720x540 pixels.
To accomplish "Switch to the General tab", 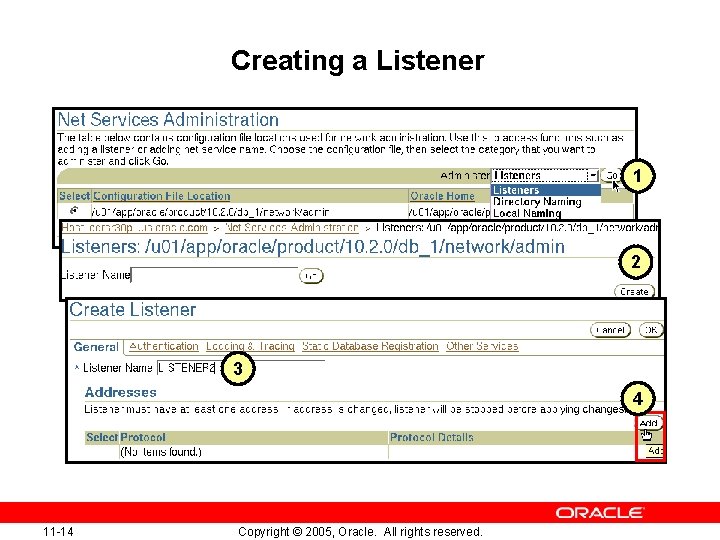I will pos(96,347).
